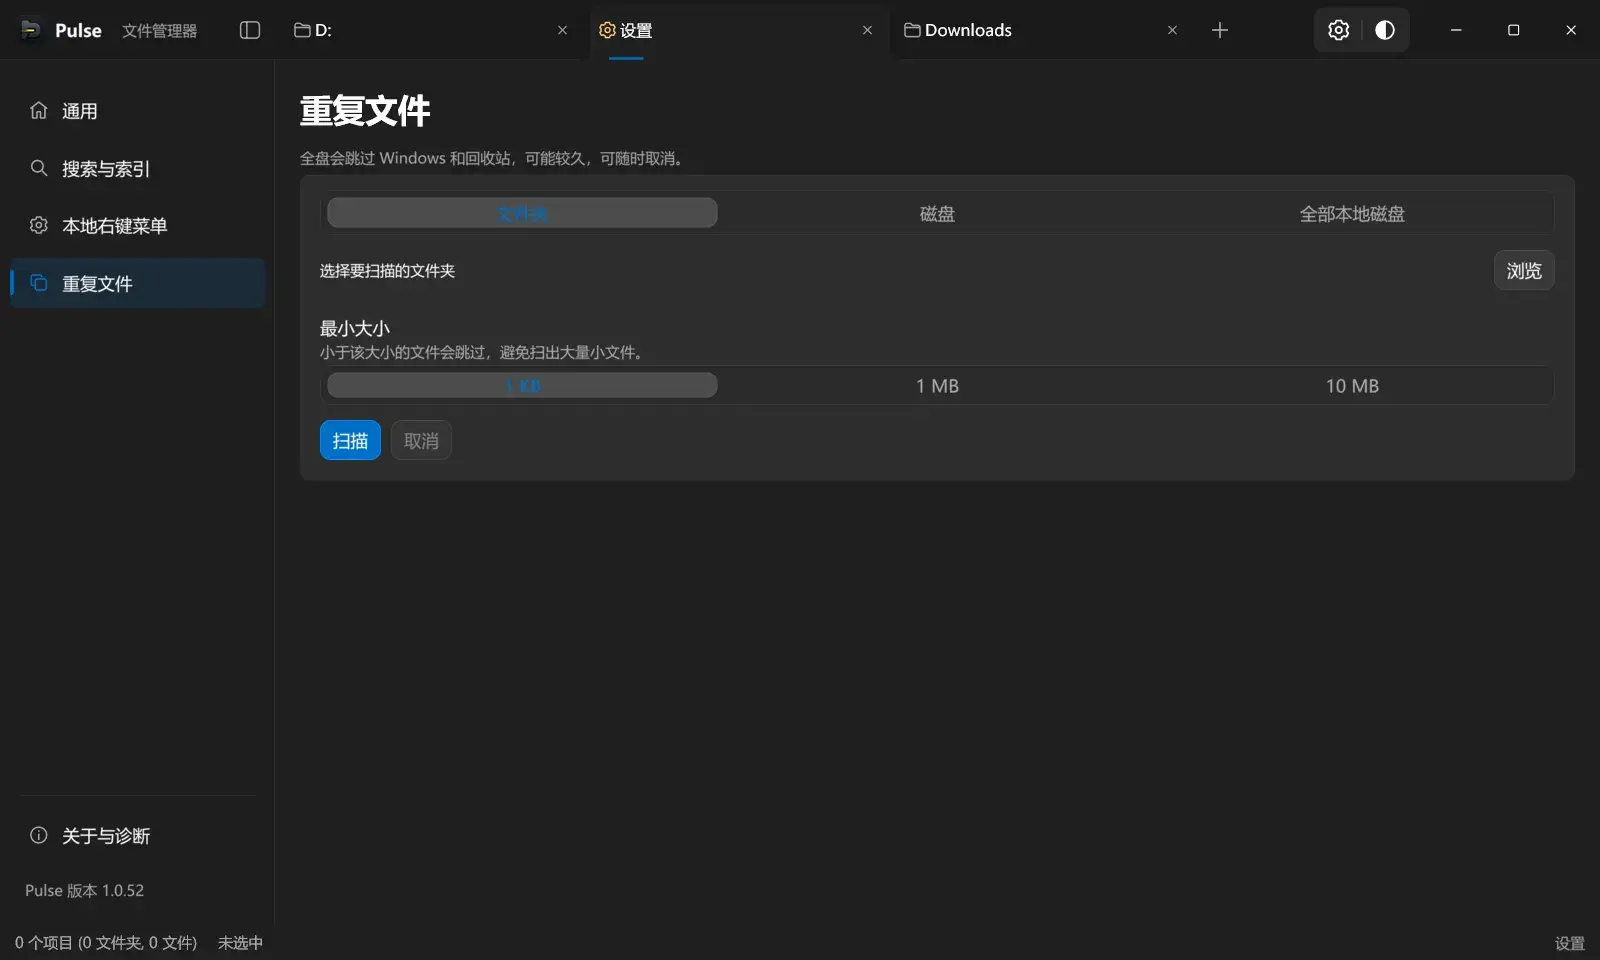
Task: Click 选择要扫描的文件夹 label
Action: tap(387, 270)
